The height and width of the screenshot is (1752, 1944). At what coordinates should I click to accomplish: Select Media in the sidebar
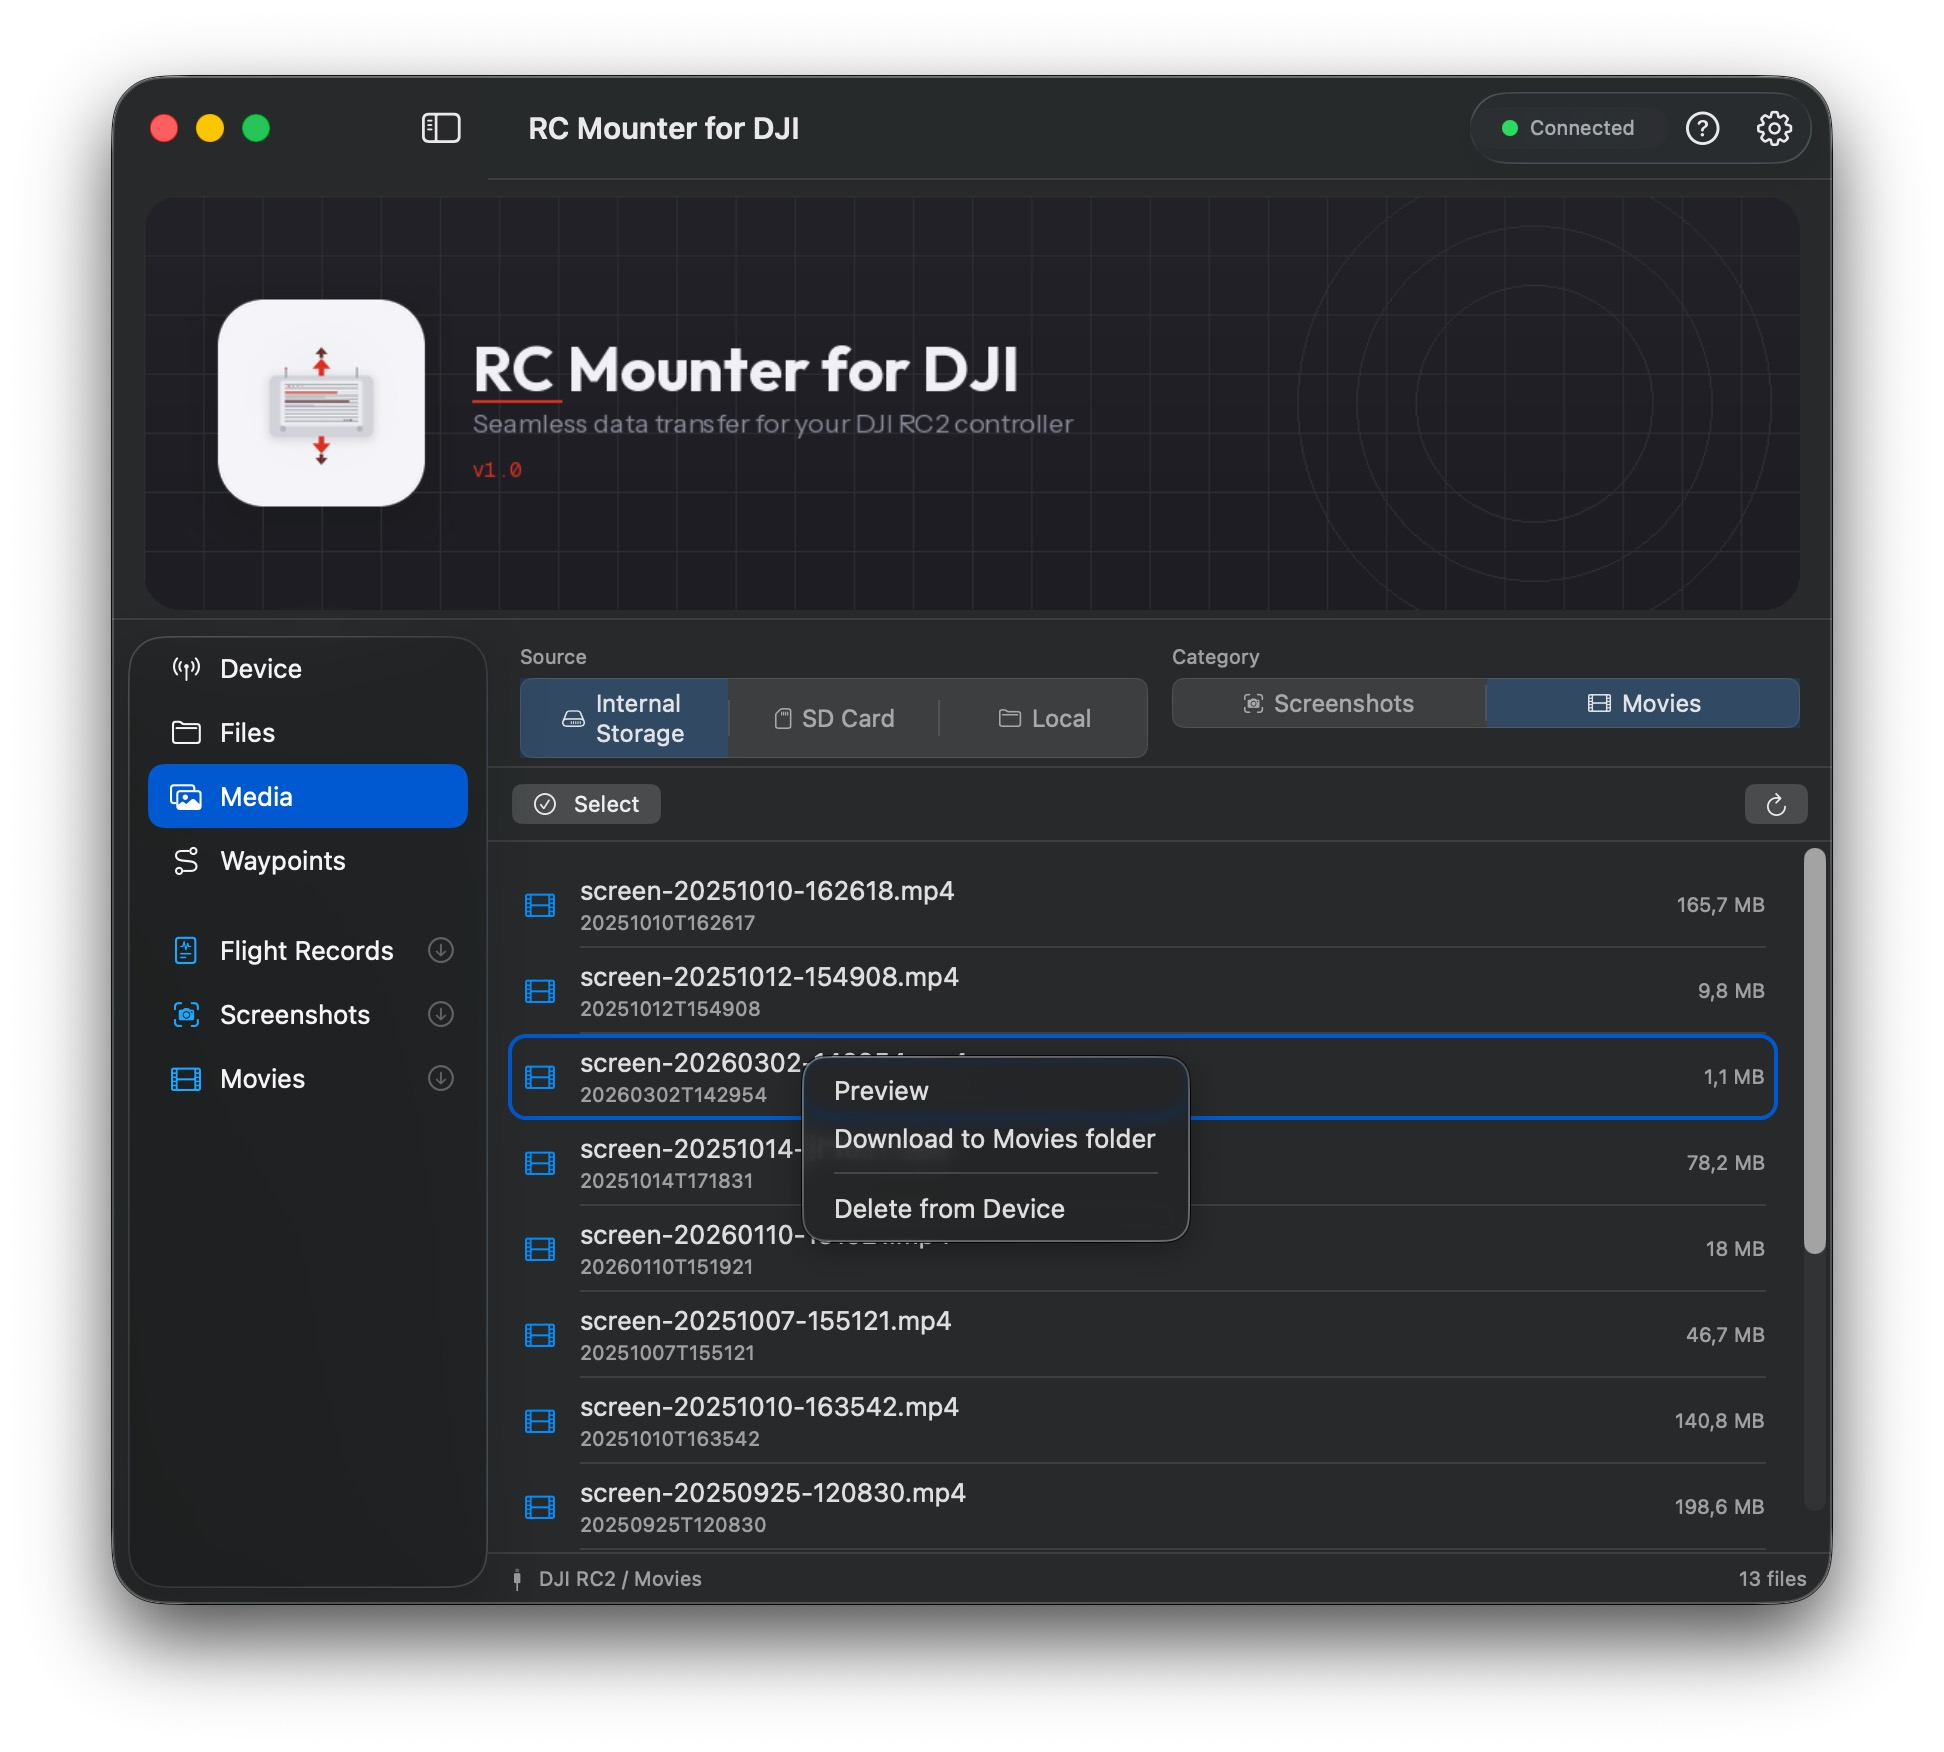(x=308, y=797)
